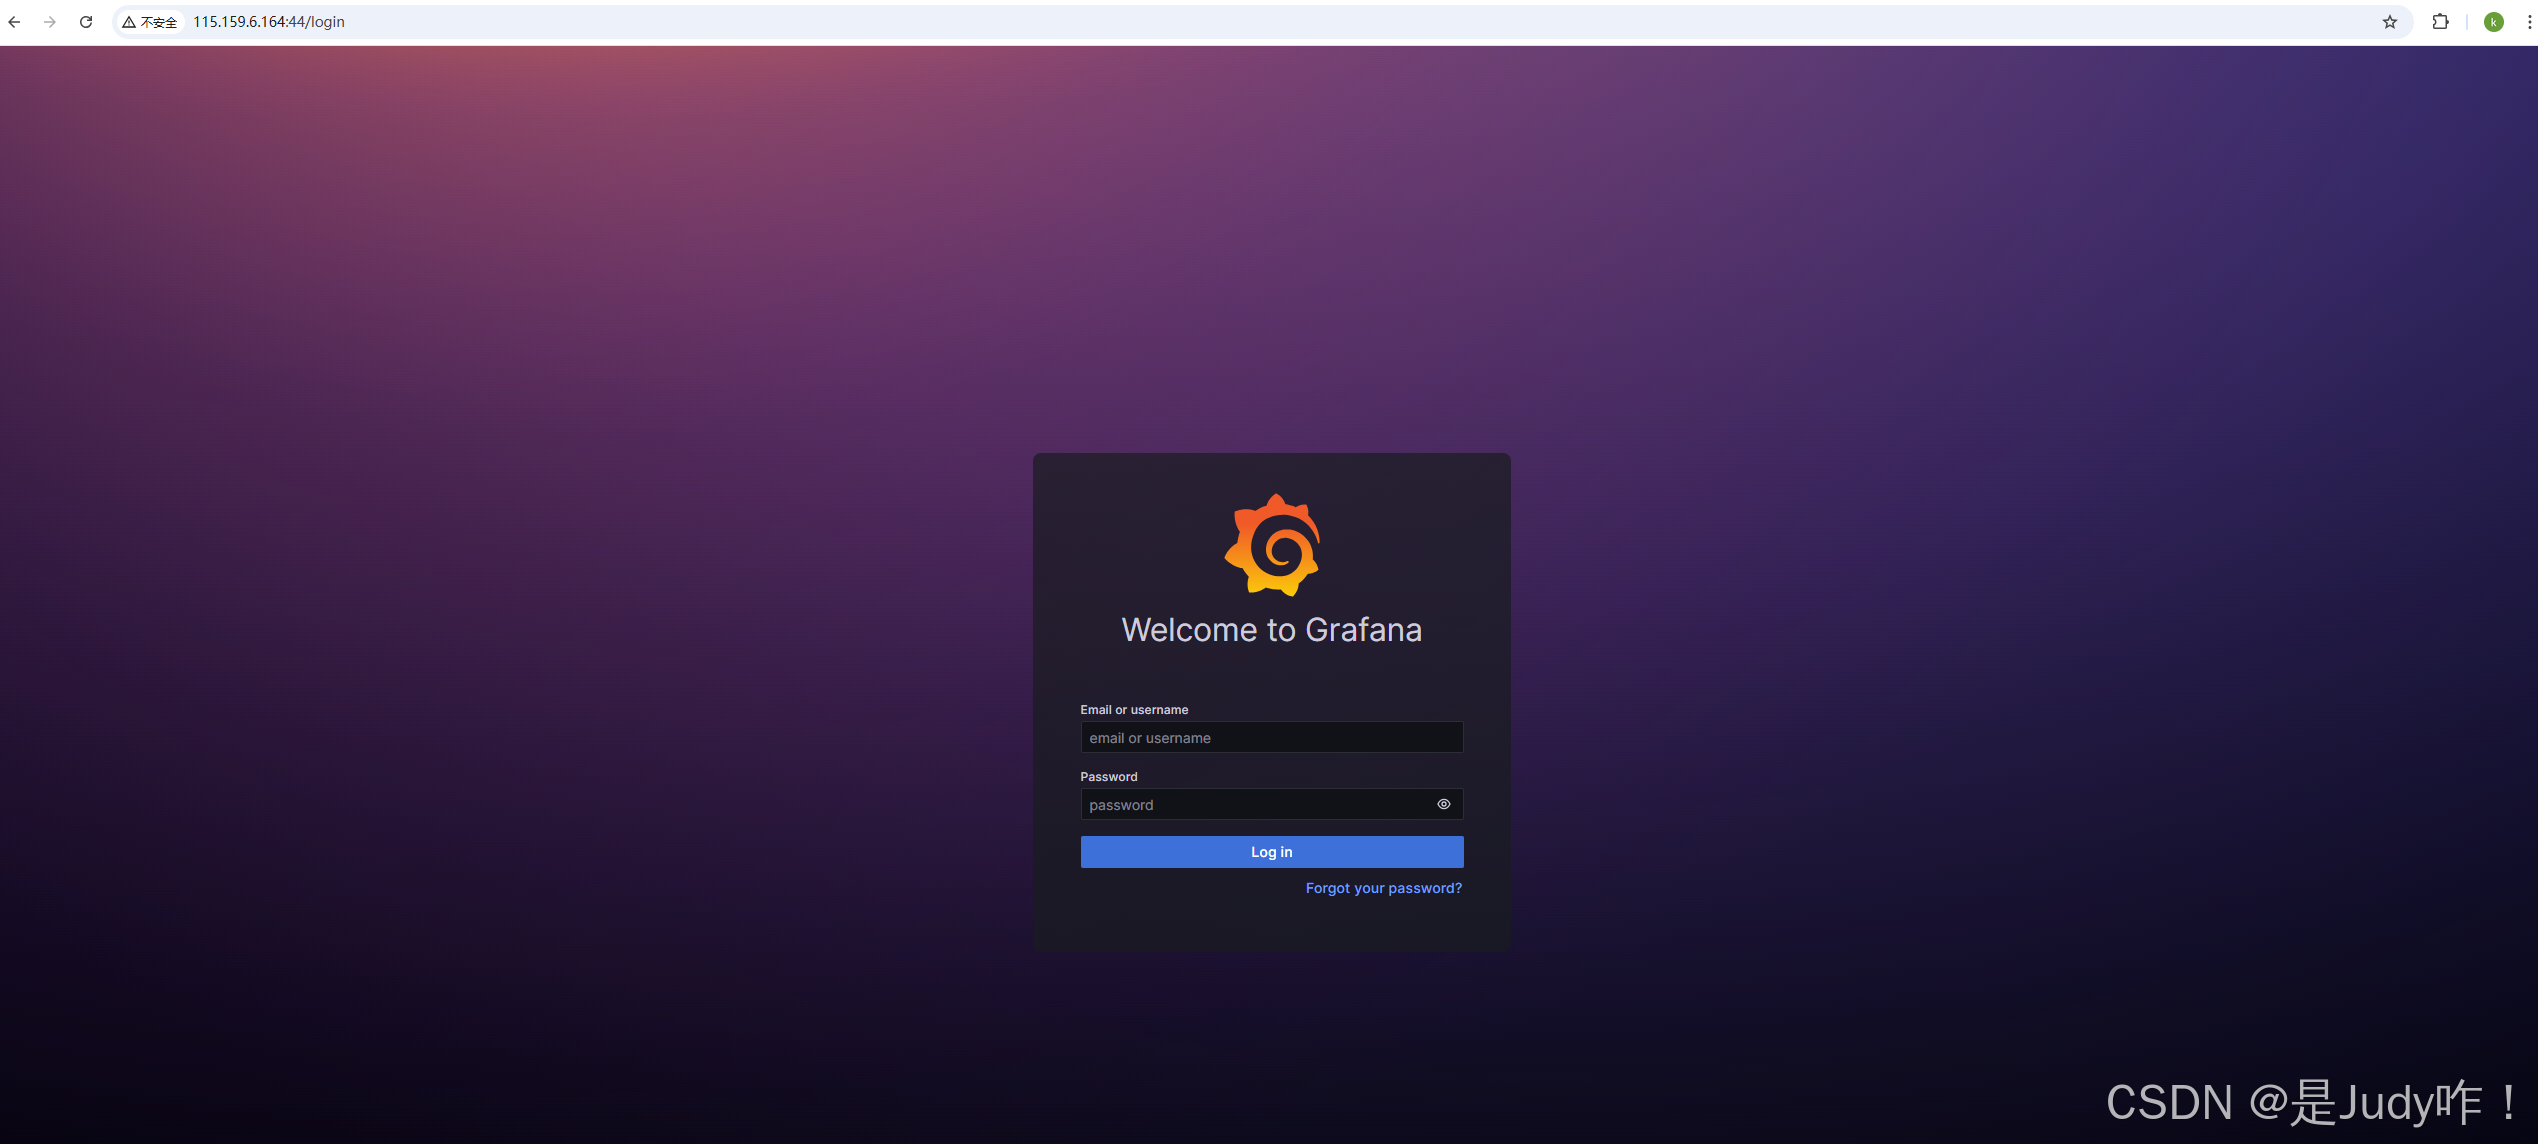The height and width of the screenshot is (1144, 2538).
Task: Click the Welcome to Grafana heading
Action: [1271, 630]
